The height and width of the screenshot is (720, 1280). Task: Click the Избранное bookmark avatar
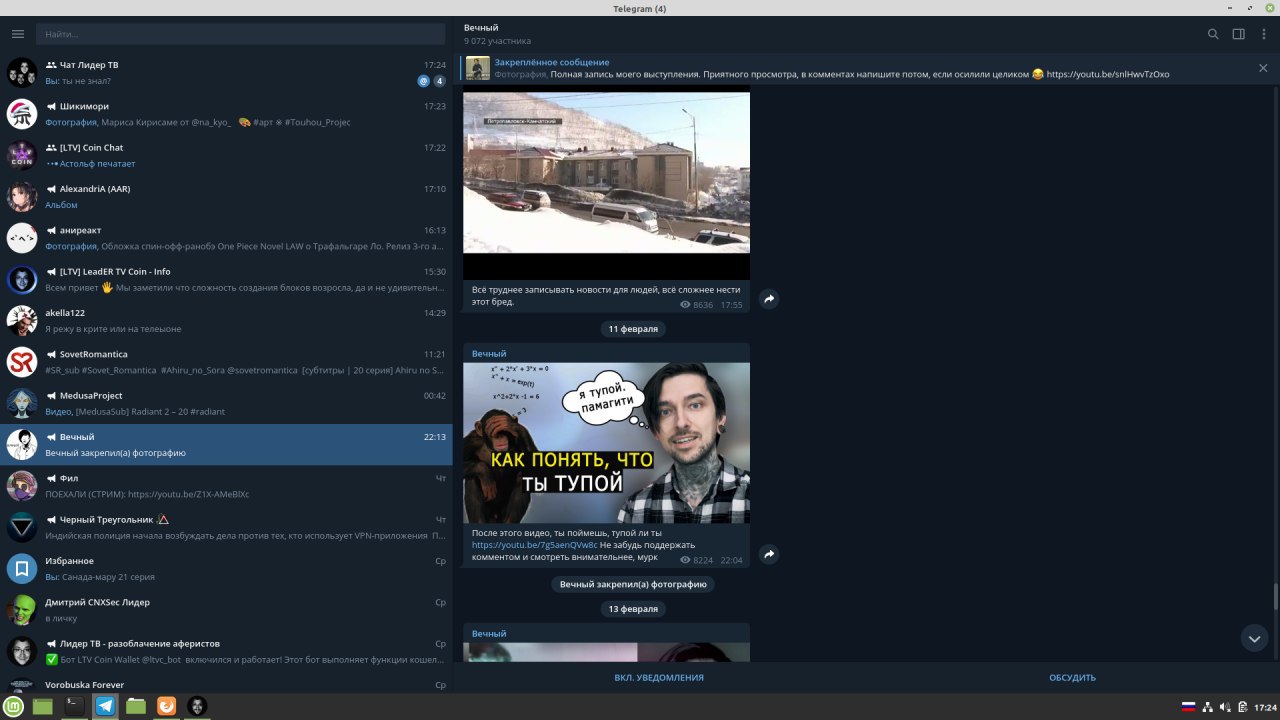click(x=22, y=569)
